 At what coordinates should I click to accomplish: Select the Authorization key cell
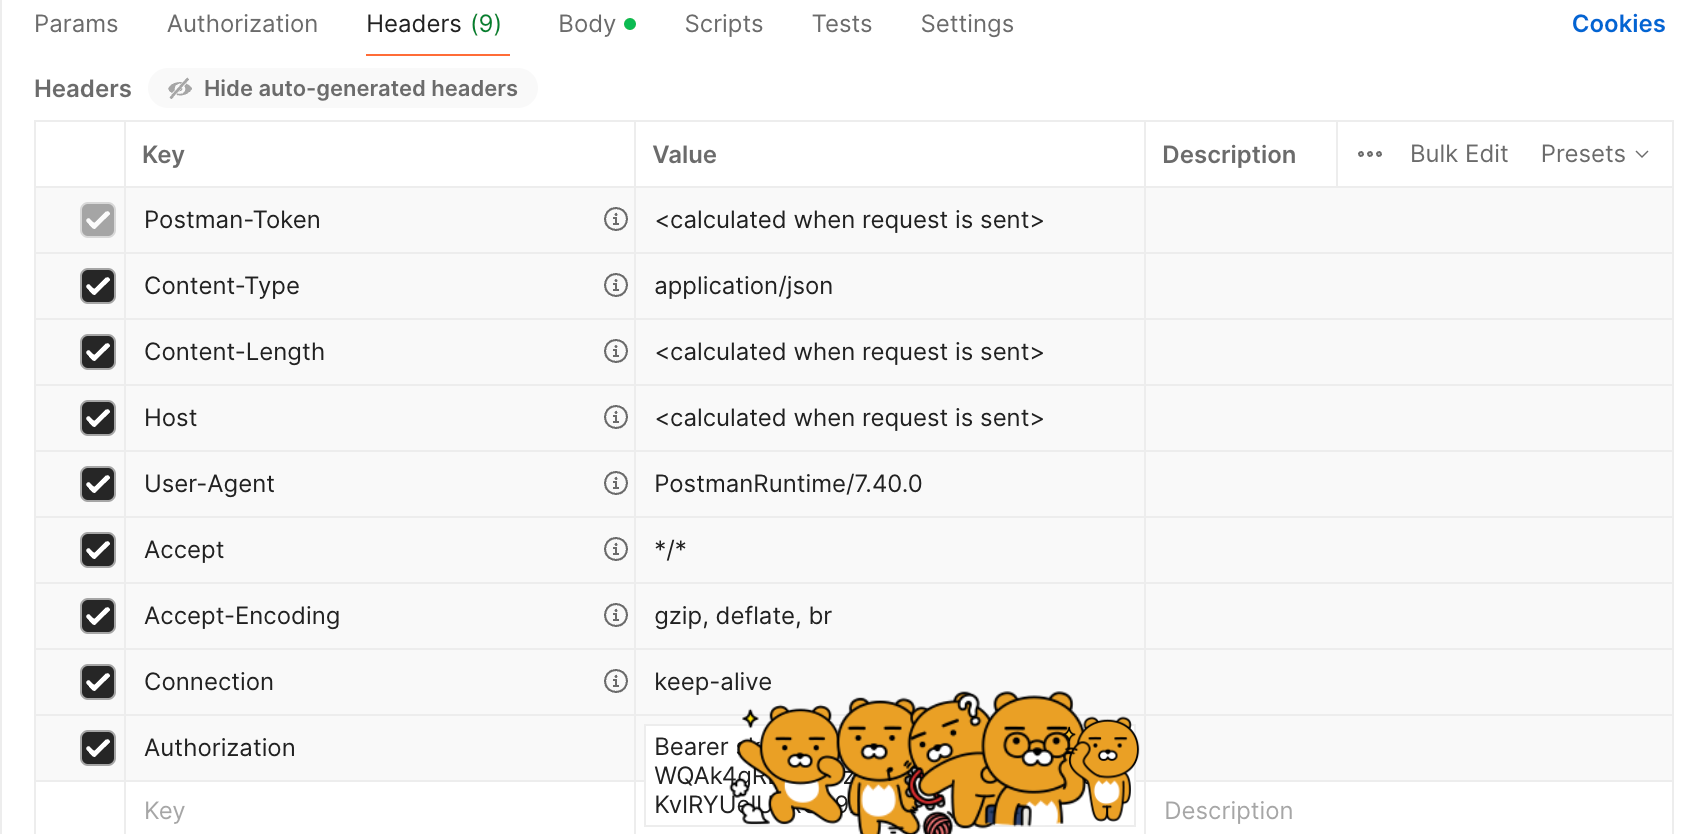(380, 748)
